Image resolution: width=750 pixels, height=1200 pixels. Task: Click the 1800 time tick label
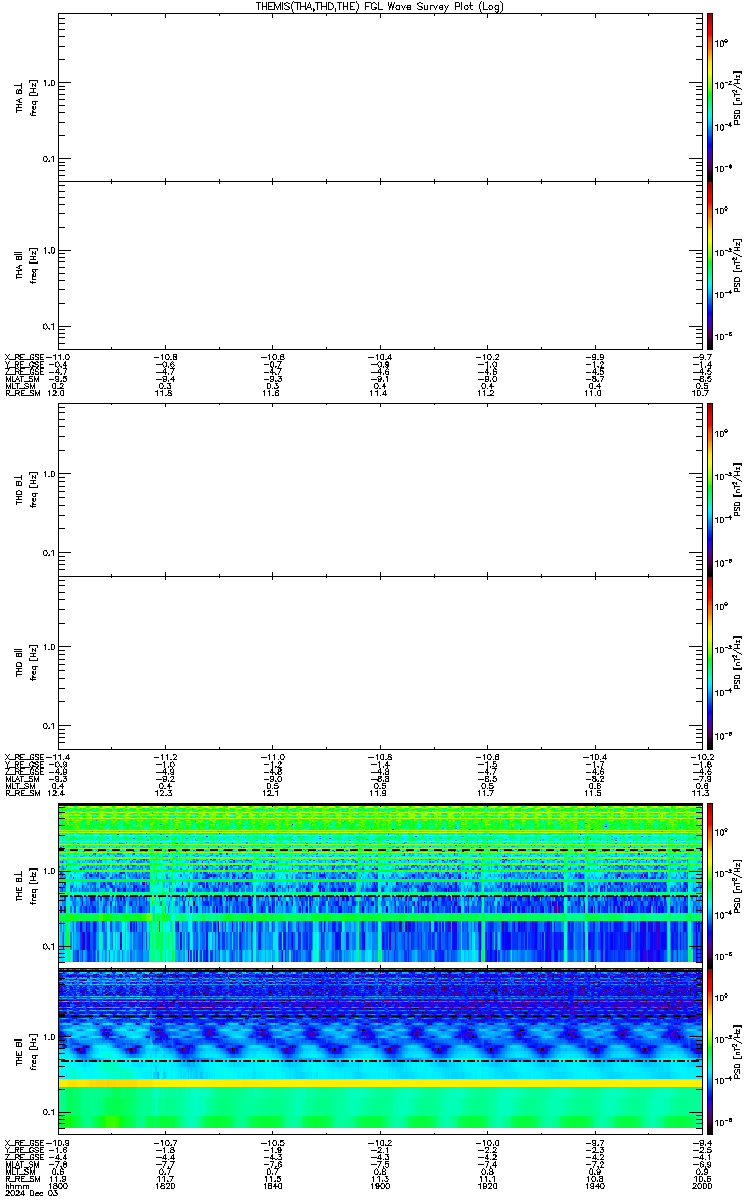click(x=59, y=1185)
